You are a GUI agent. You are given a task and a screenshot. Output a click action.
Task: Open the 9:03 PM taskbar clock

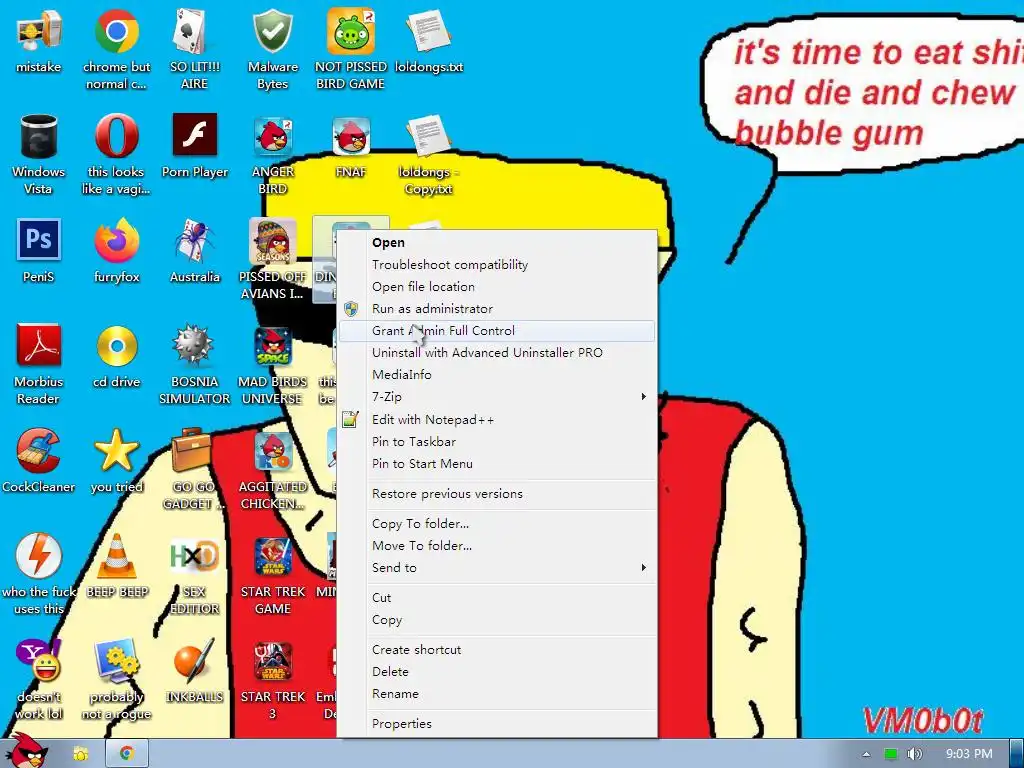click(x=968, y=754)
